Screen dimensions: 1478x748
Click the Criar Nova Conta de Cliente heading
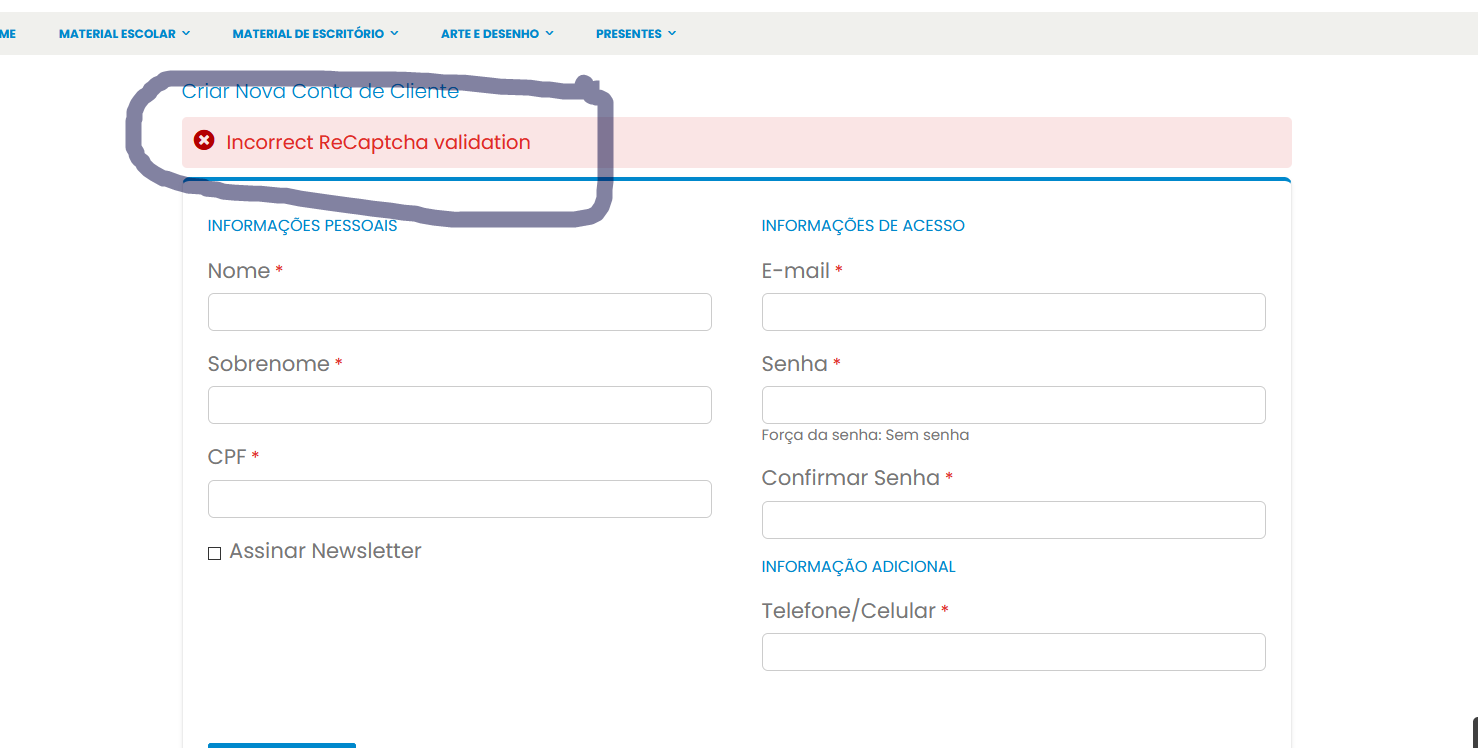pos(320,91)
